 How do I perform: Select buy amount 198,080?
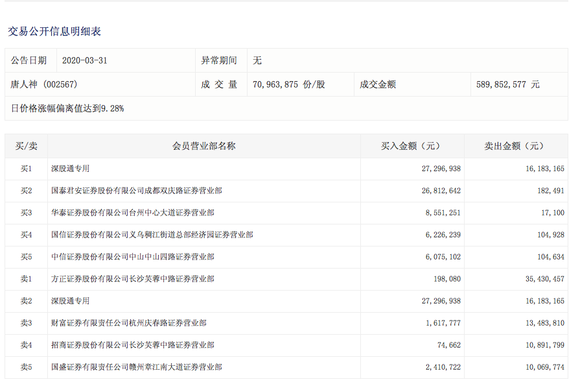point(447,279)
